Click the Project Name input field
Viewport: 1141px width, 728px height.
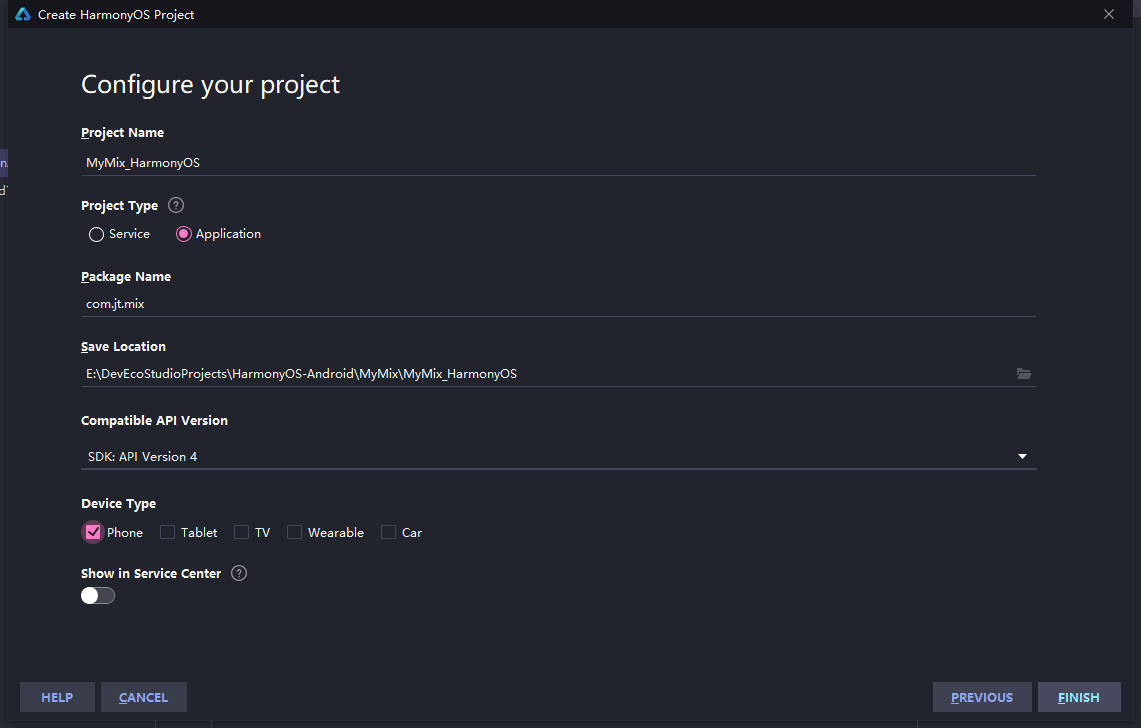(x=558, y=162)
